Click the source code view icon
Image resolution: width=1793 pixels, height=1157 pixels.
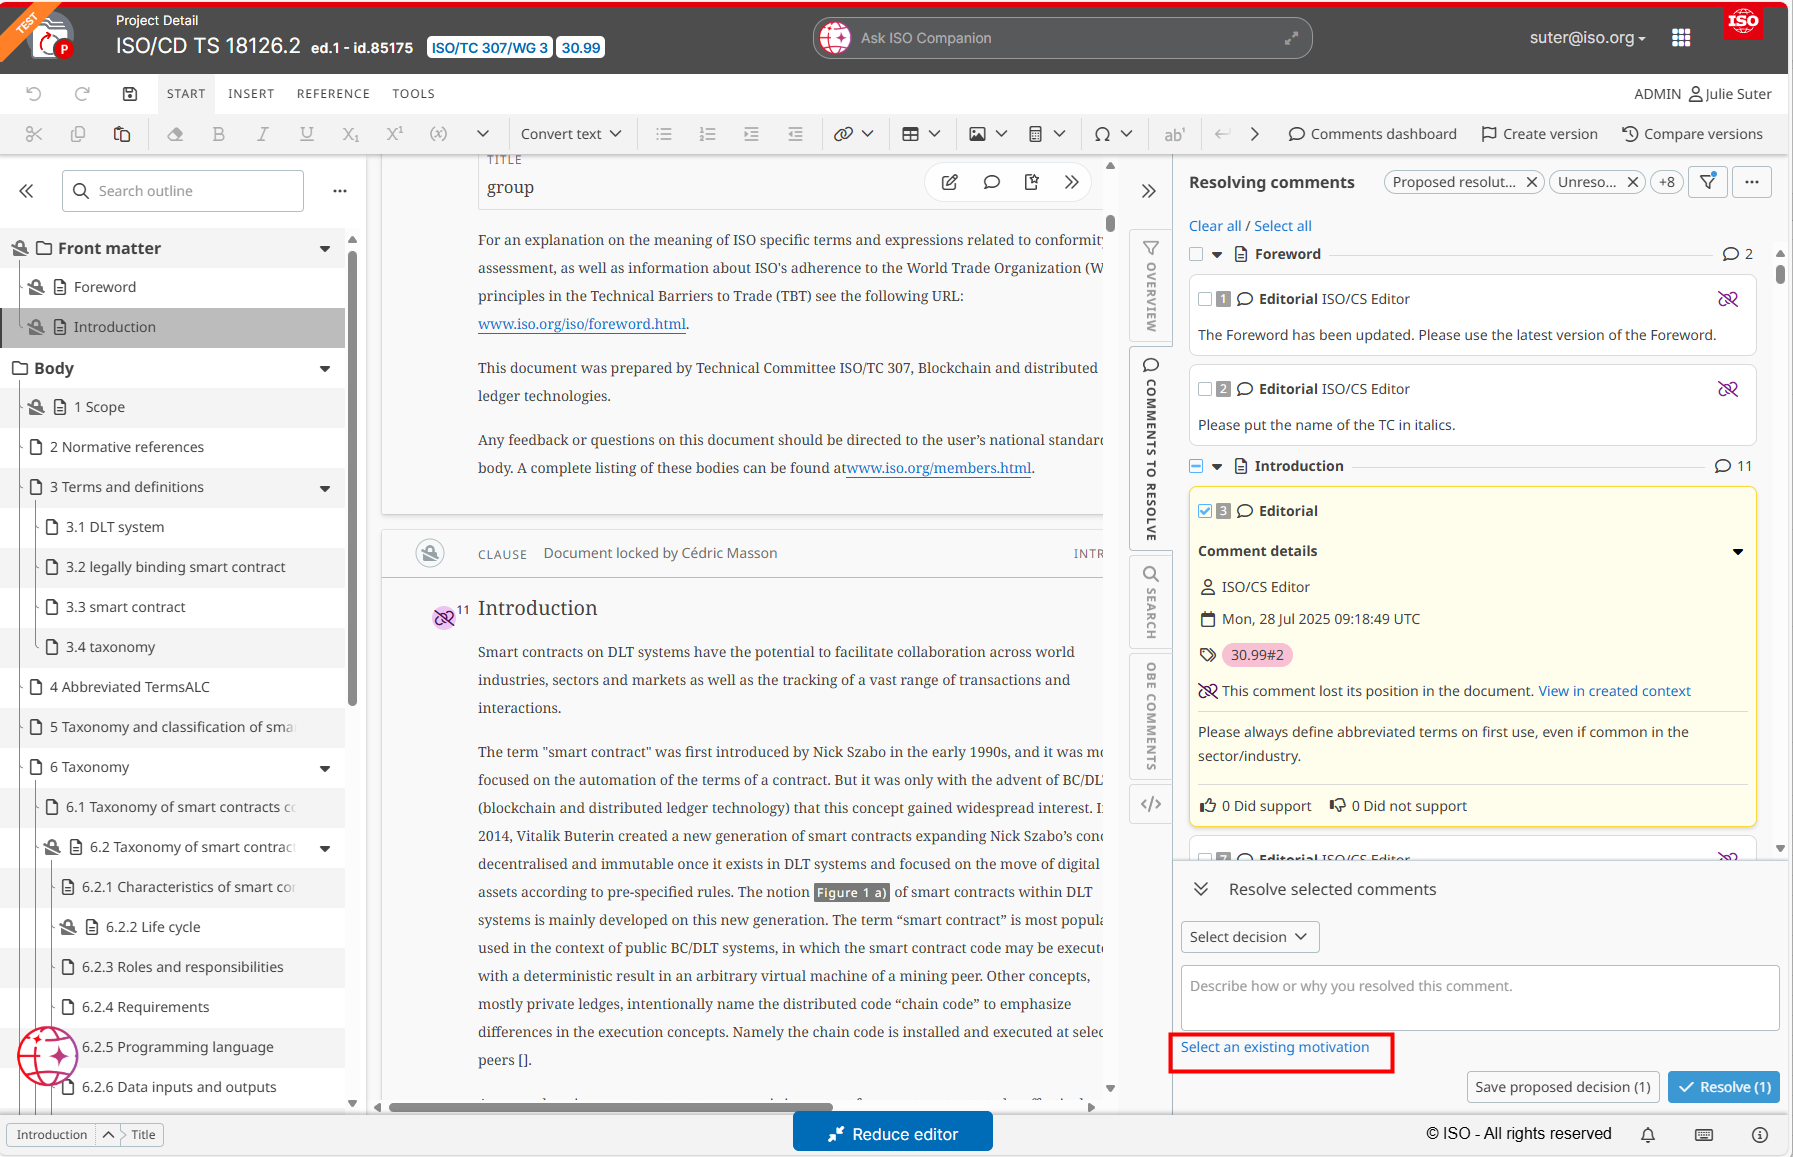(1151, 804)
